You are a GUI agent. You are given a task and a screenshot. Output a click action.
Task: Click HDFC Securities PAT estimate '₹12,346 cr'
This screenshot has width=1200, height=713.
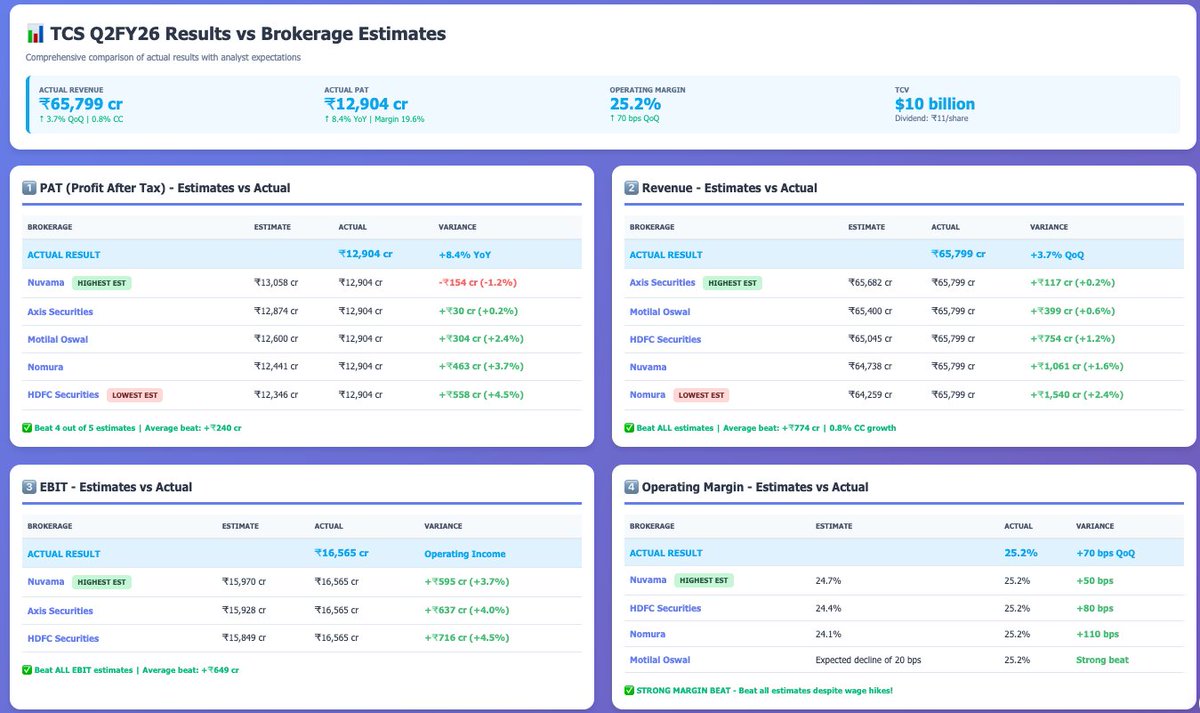point(276,395)
